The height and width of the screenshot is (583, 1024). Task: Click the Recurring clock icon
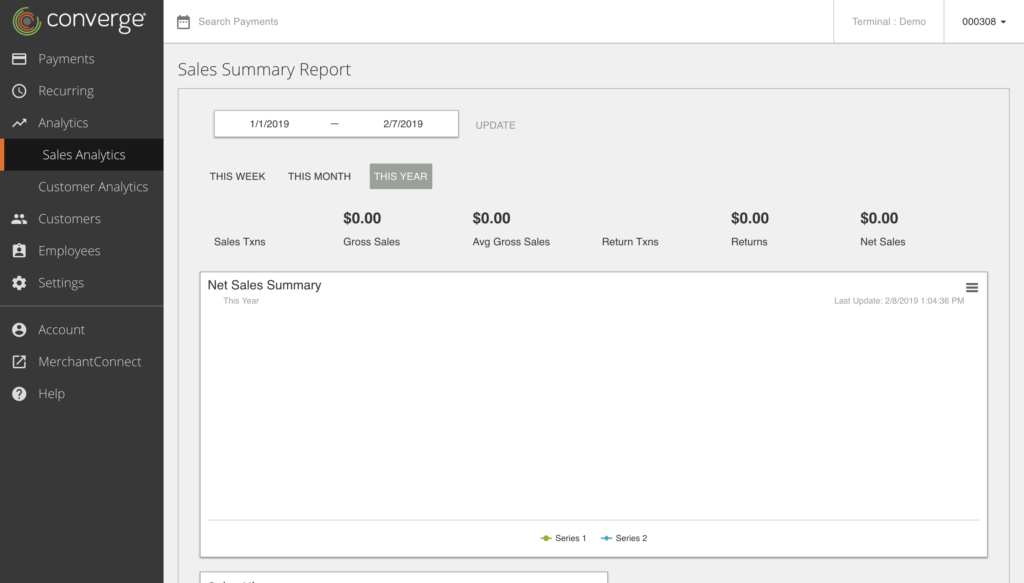pos(19,91)
